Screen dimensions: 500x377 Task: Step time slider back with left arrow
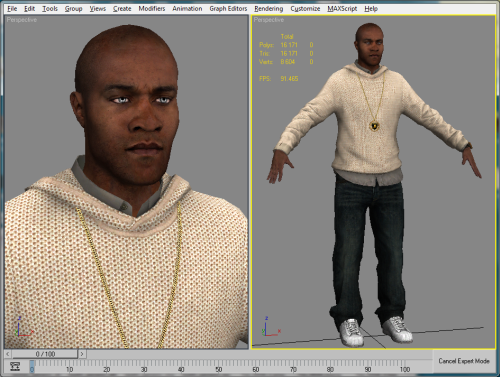pos(8,354)
